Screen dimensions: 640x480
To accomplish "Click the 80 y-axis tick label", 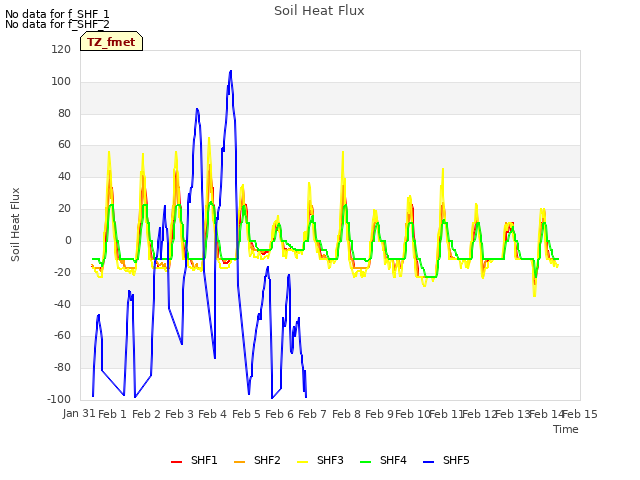I will click(64, 113).
